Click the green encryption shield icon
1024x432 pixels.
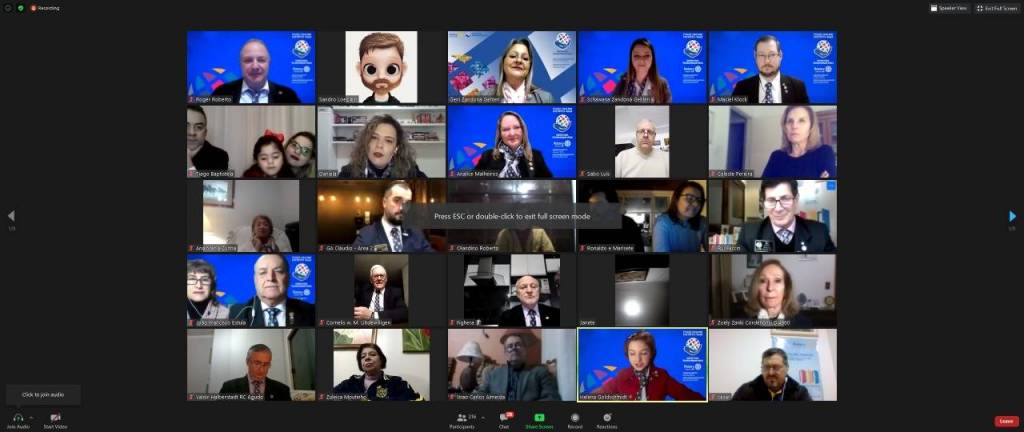(x=20, y=8)
